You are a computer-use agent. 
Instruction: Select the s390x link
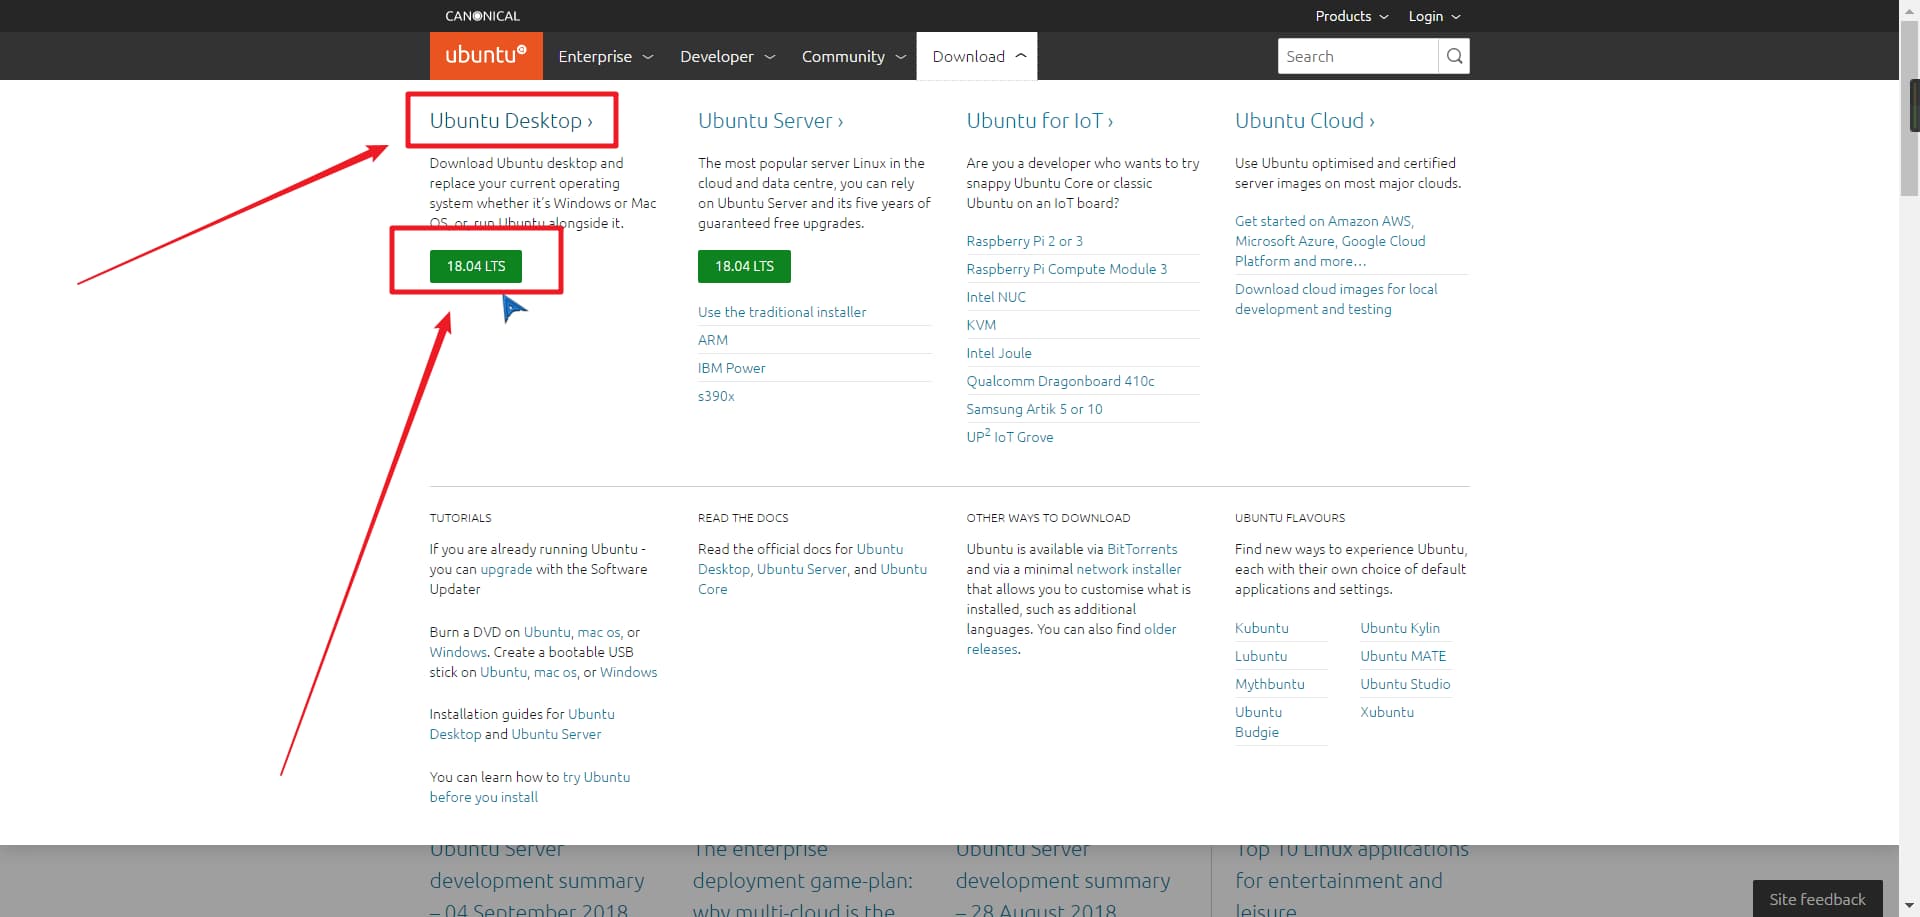(716, 396)
